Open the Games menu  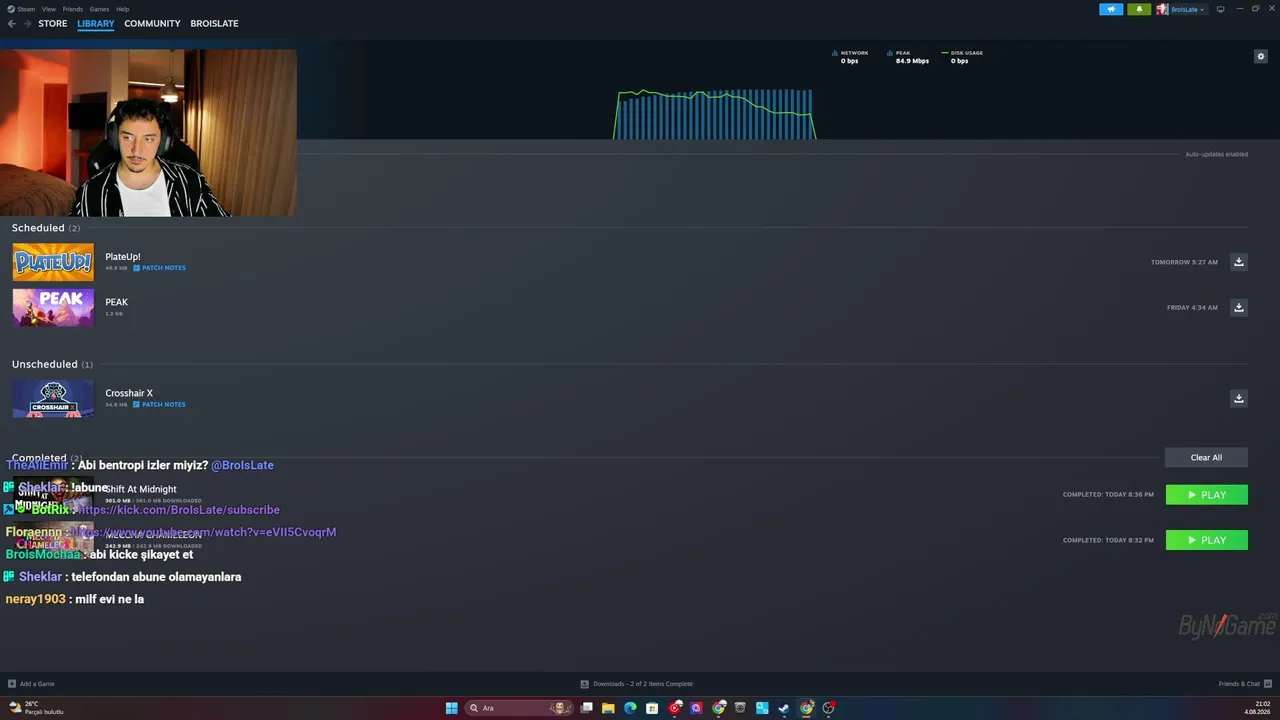point(99,9)
